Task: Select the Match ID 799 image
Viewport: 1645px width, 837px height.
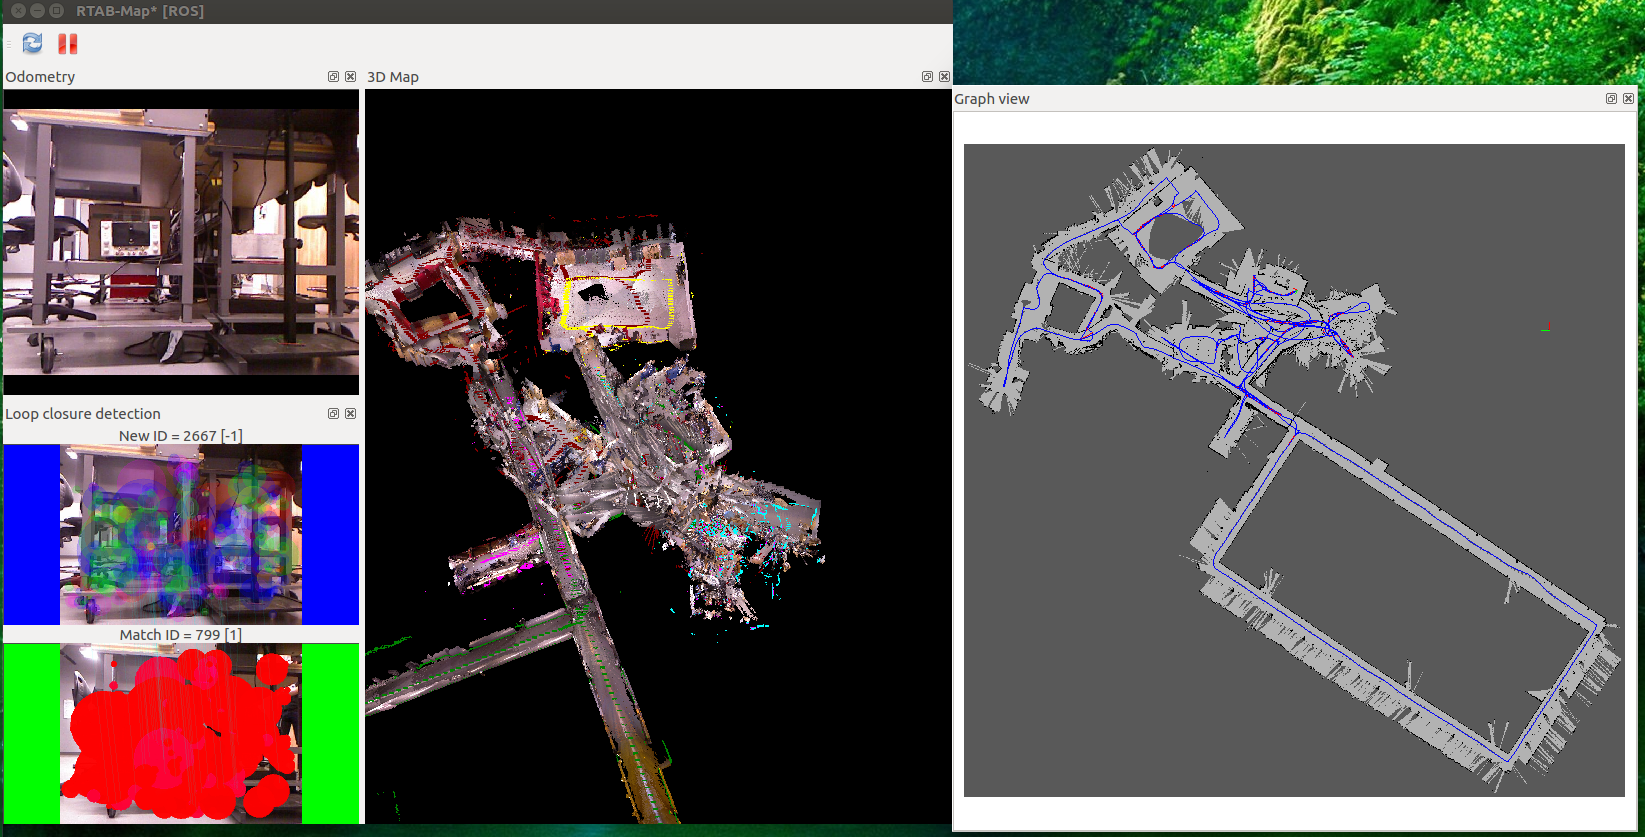Action: (x=181, y=733)
